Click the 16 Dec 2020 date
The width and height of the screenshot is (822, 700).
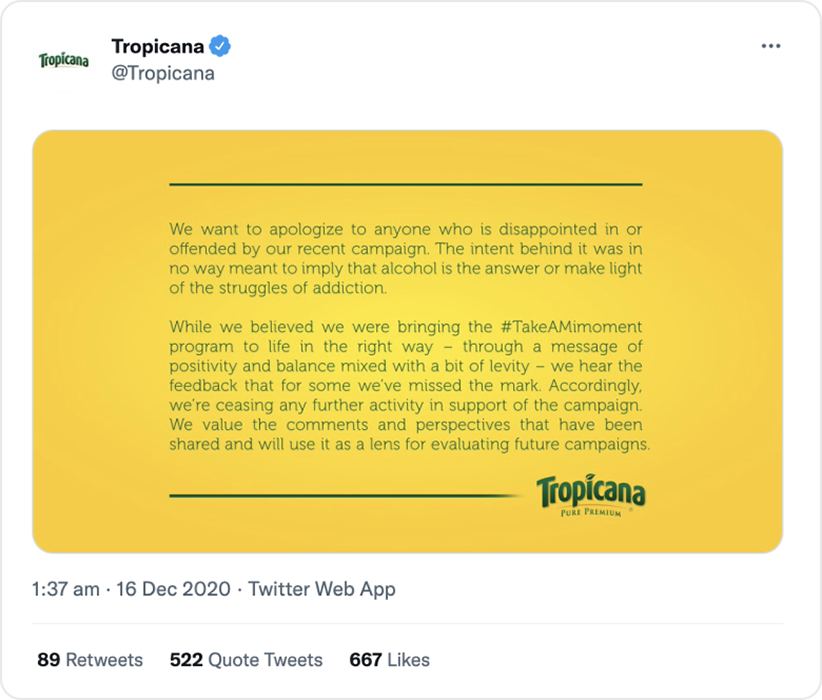tap(175, 589)
